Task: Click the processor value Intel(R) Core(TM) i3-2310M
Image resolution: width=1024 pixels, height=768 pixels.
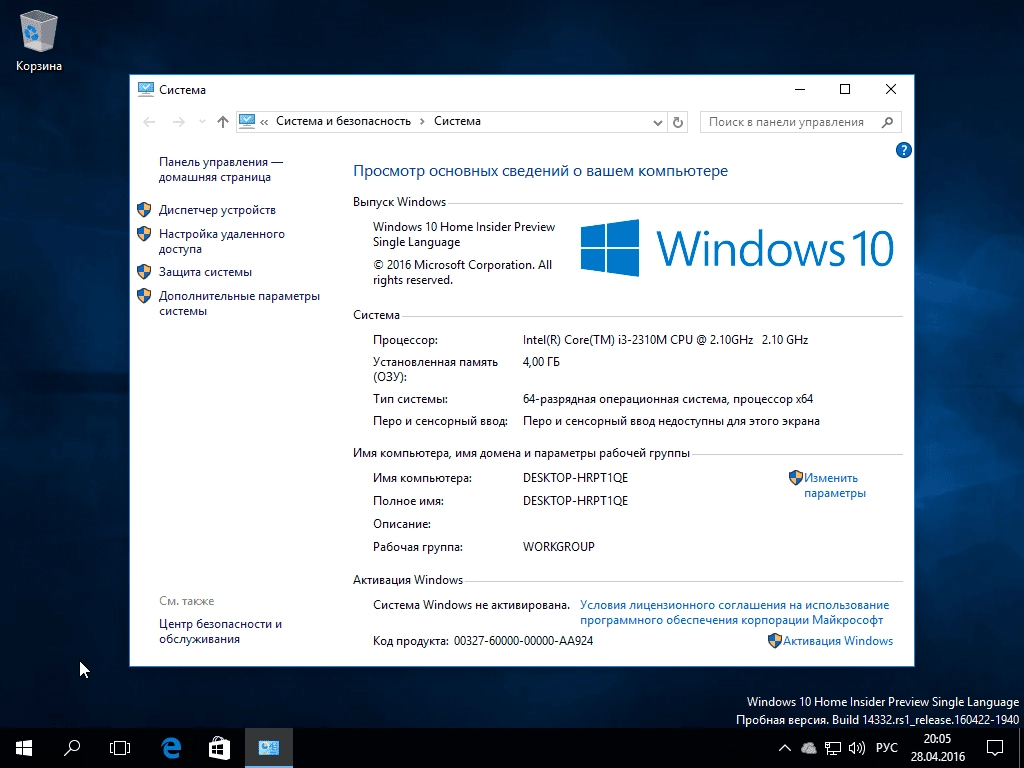Action: click(x=665, y=340)
